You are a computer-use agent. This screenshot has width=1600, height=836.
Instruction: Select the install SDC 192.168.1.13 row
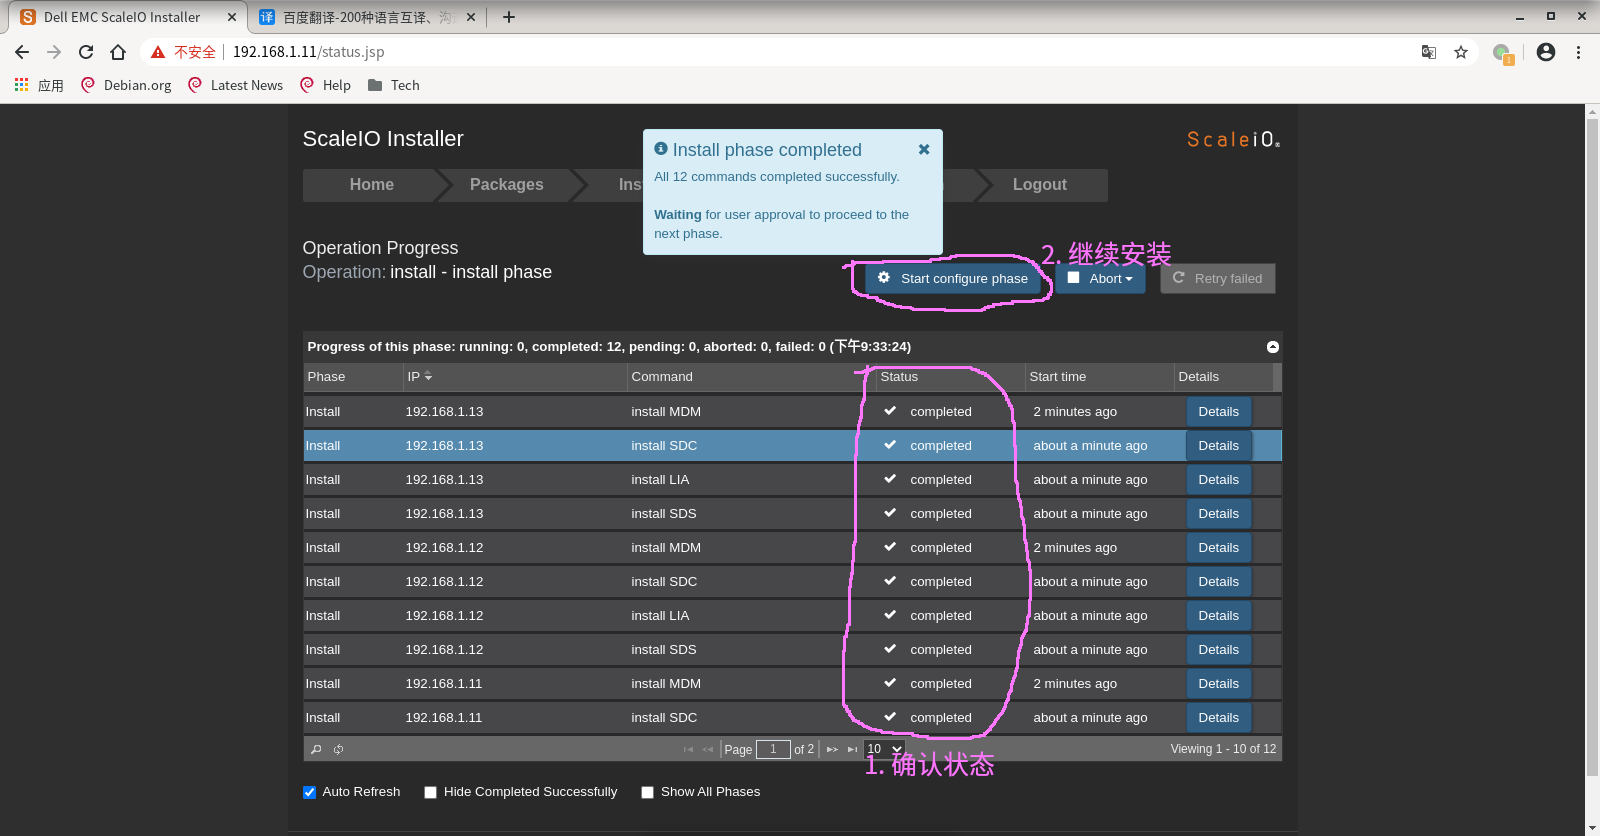coord(792,446)
